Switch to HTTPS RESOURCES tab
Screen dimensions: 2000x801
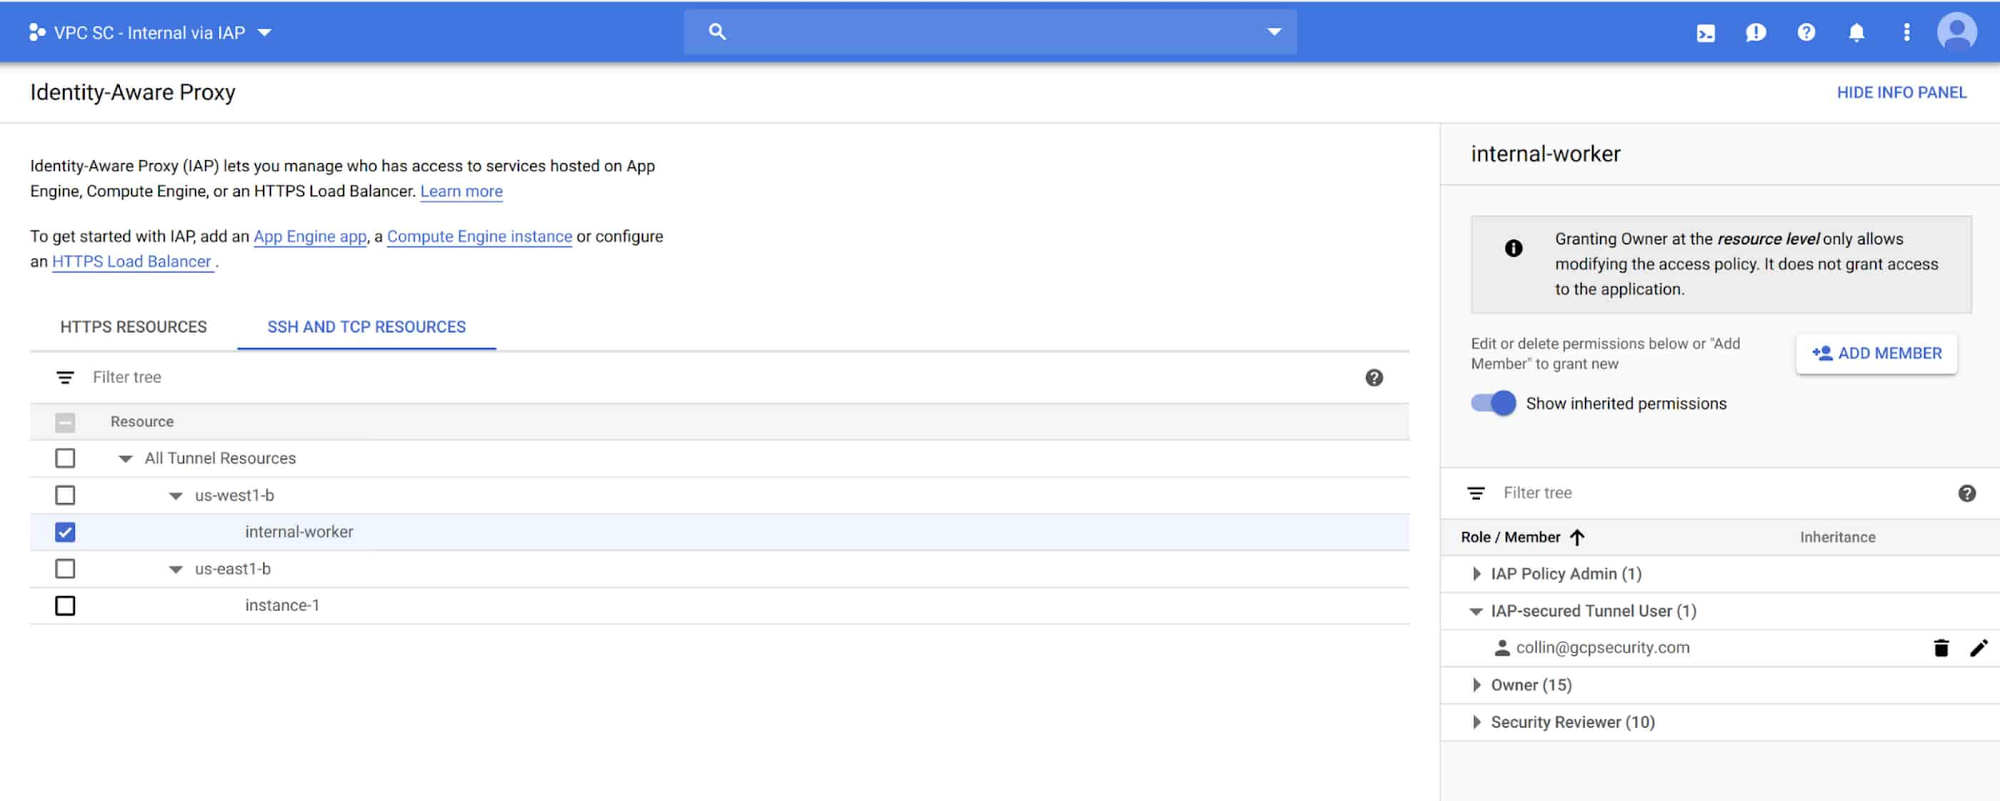tap(134, 327)
